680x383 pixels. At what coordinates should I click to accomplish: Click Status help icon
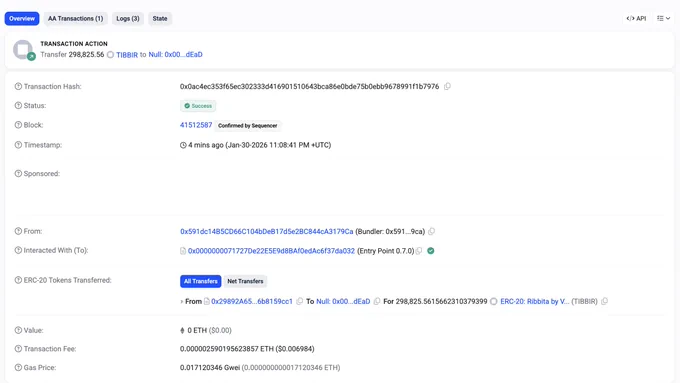tap(18, 105)
